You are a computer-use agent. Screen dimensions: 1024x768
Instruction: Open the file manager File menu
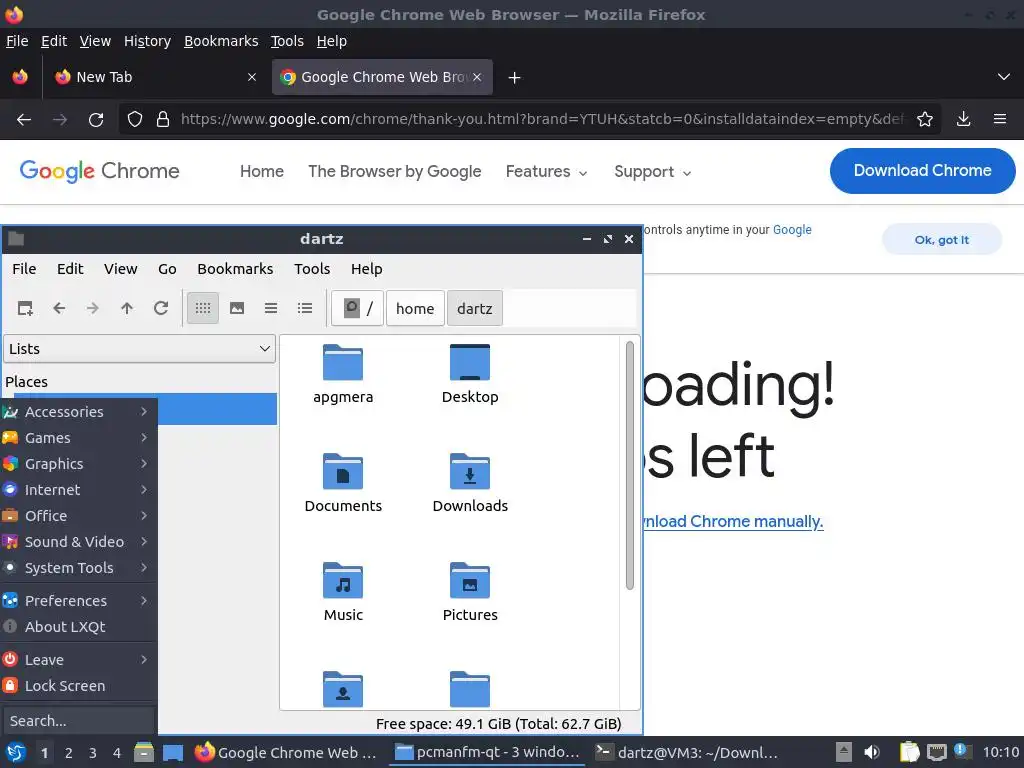click(x=24, y=269)
